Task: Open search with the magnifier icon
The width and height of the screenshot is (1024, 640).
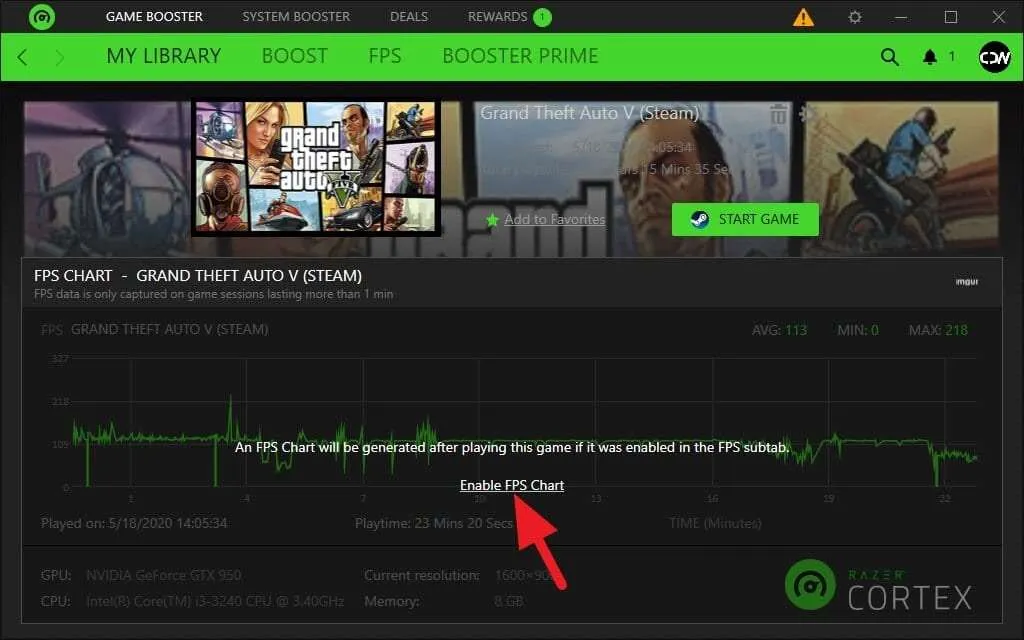Action: click(889, 57)
